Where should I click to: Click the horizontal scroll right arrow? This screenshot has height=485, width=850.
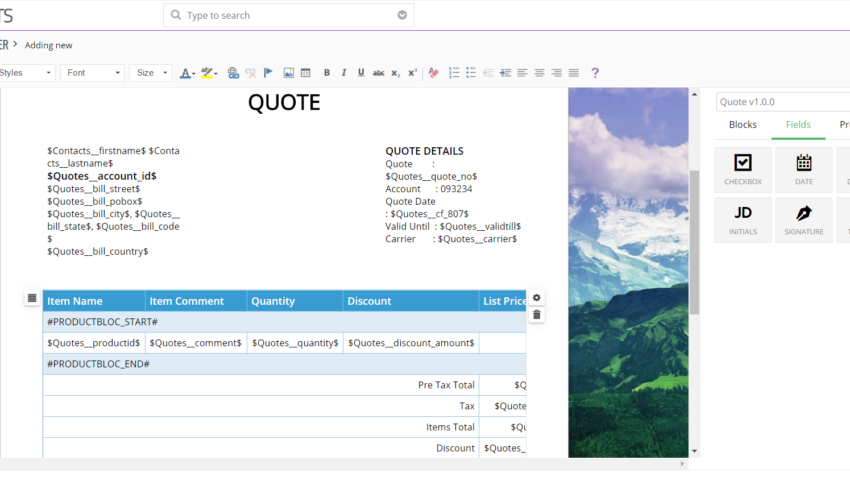(x=682, y=464)
